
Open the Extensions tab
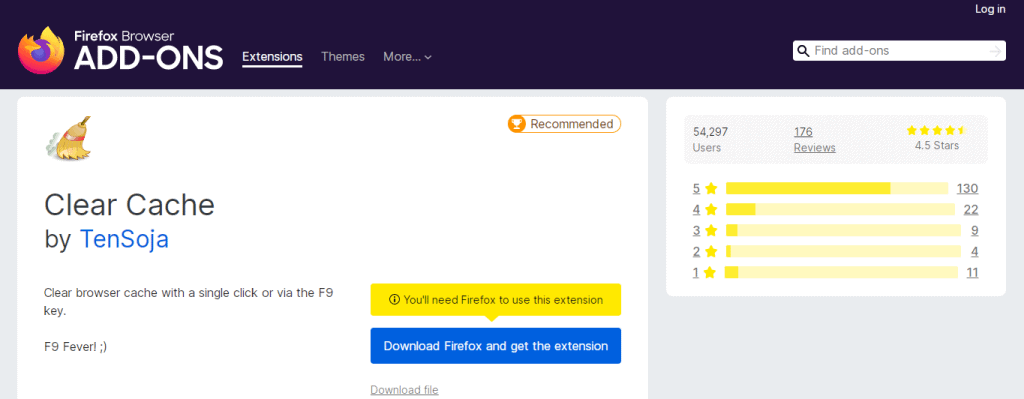click(272, 57)
